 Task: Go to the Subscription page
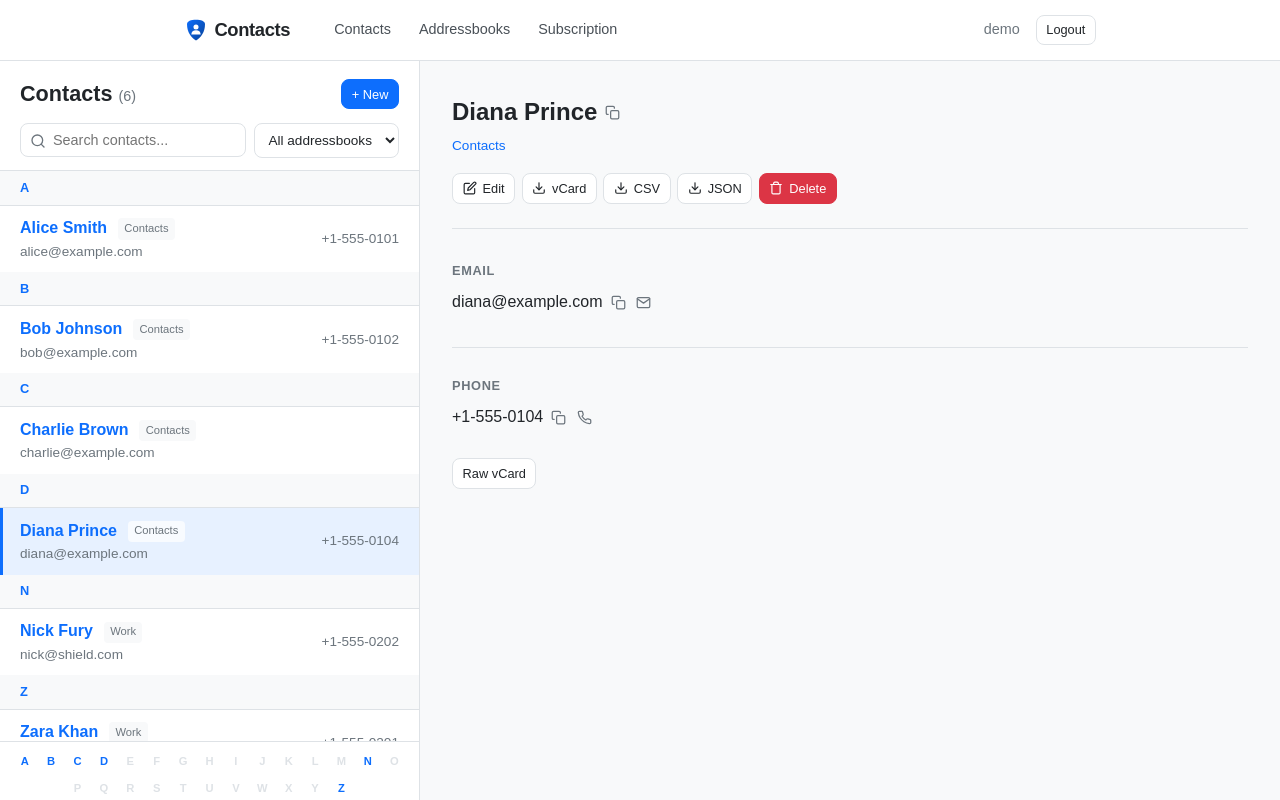click(x=577, y=29)
